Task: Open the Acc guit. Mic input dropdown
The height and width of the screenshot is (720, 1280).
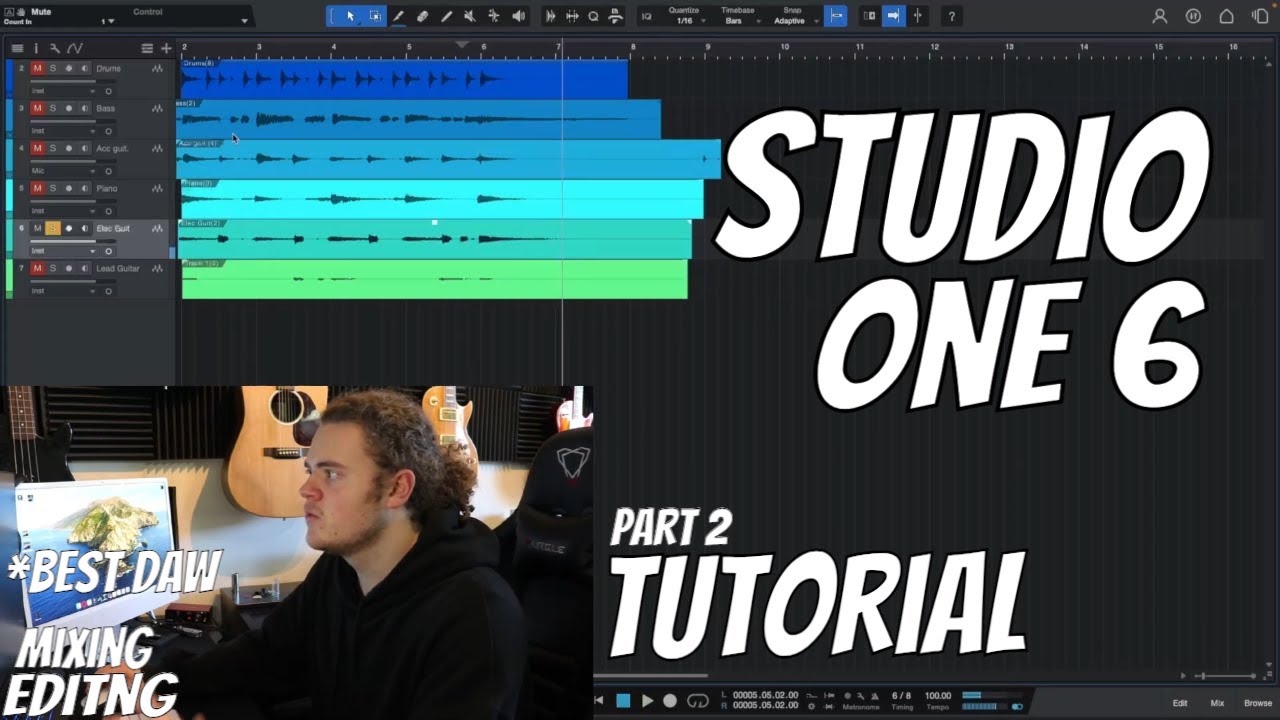Action: click(x=62, y=171)
